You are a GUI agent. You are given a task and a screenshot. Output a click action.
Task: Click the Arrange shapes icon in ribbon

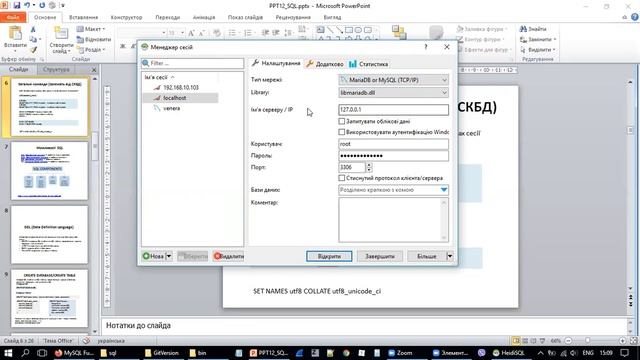[399, 32]
